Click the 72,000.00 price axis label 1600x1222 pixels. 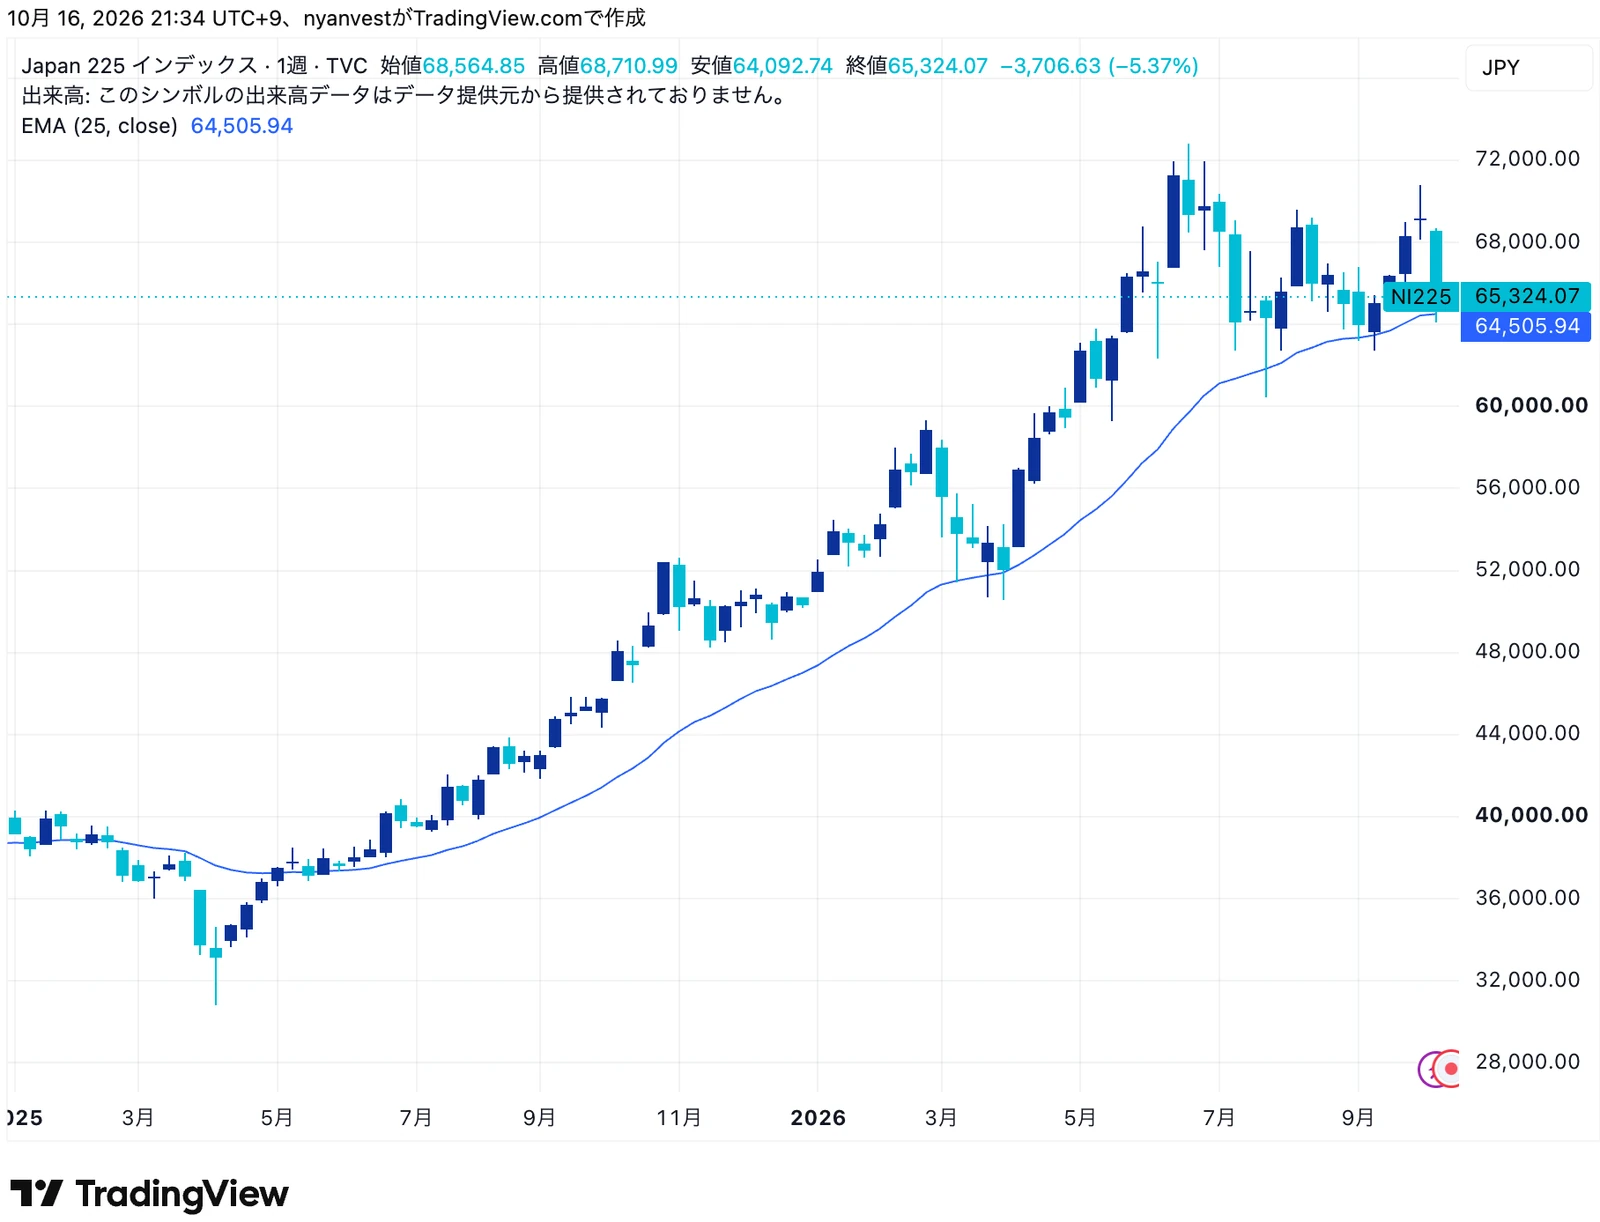pyautogui.click(x=1527, y=159)
